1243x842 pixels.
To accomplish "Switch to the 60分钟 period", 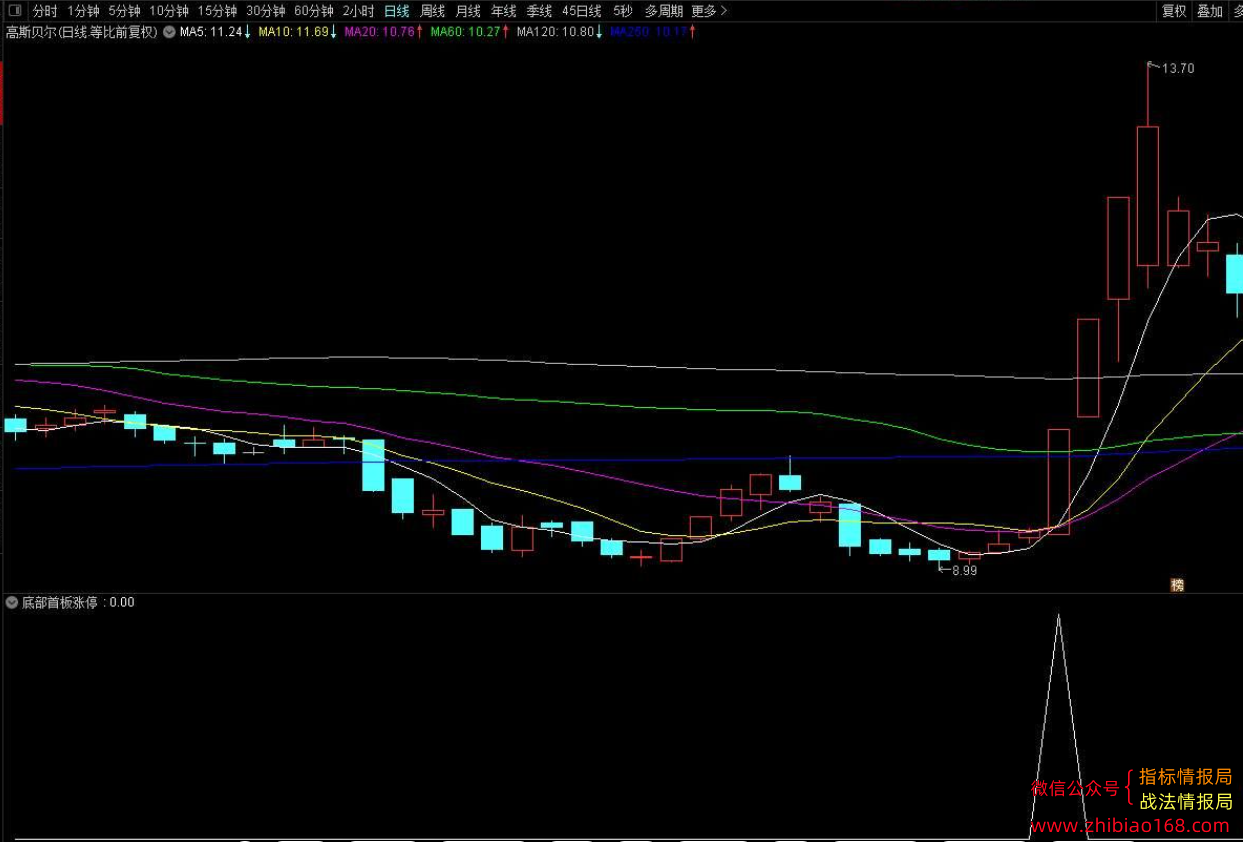I will 314,11.
